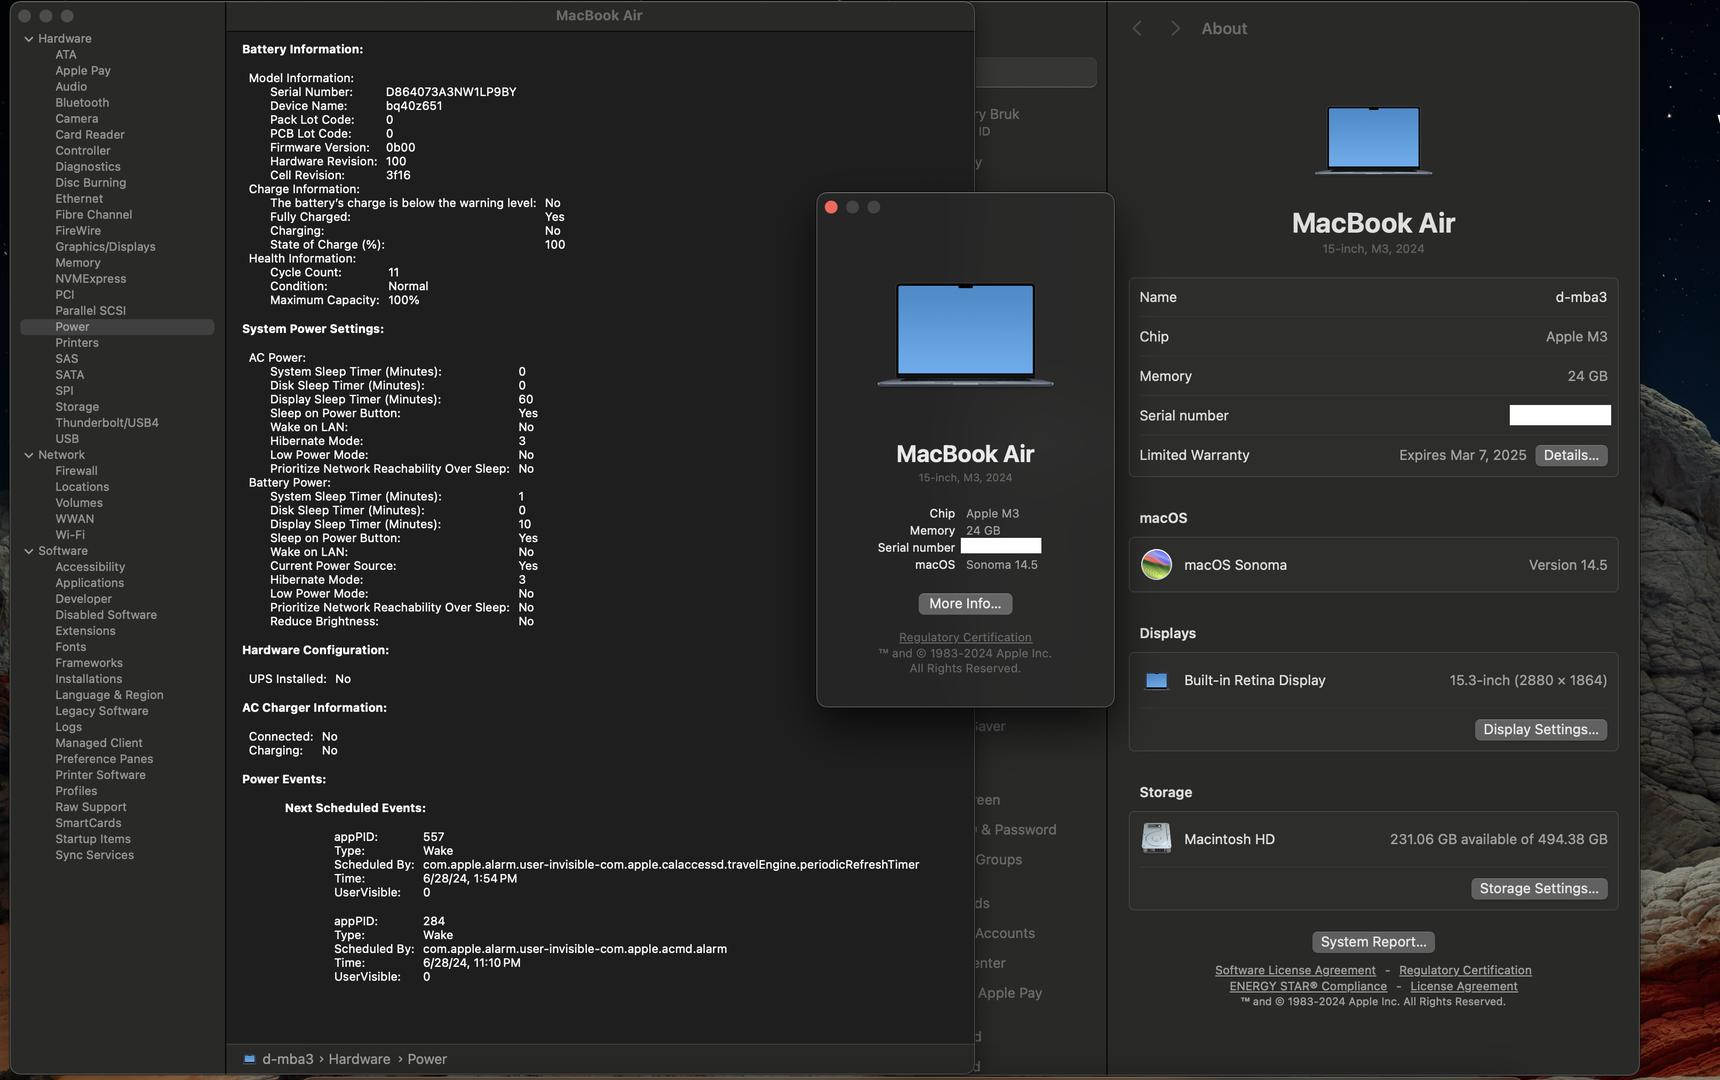The image size is (1720, 1080).
Task: Open Display Settings...
Action: tap(1540, 730)
